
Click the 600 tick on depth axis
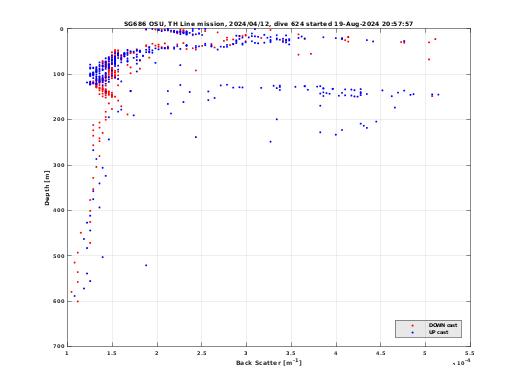pyautogui.click(x=59, y=301)
